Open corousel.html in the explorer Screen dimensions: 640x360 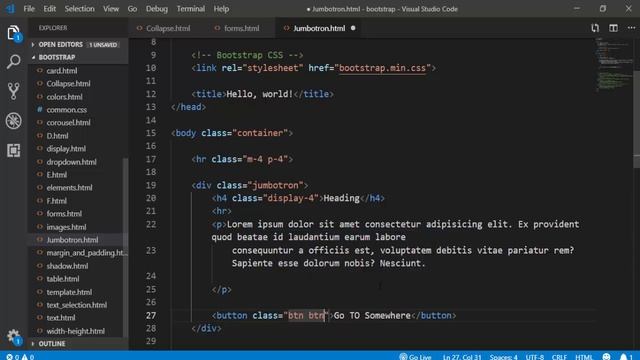[x=68, y=122]
